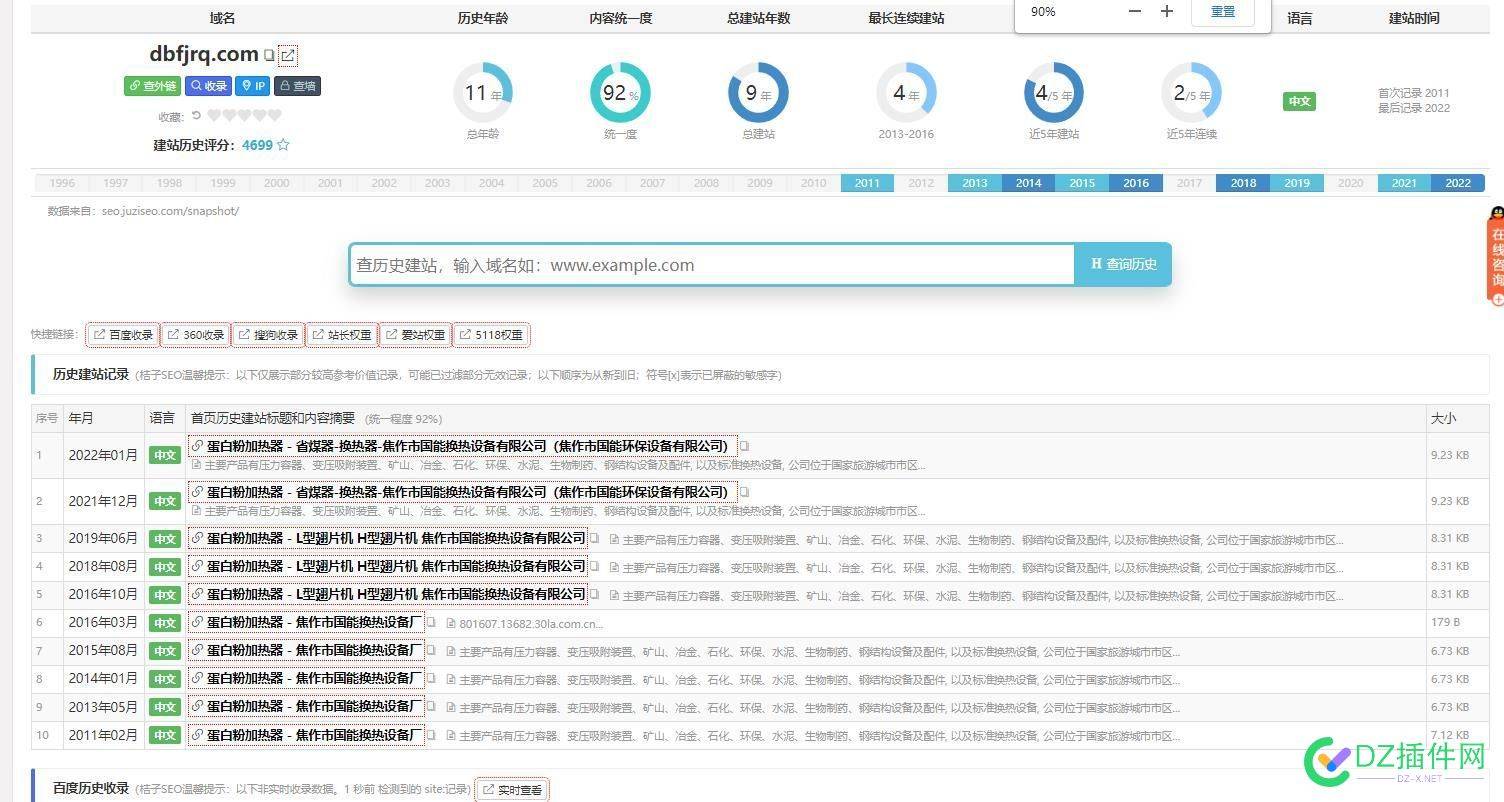Open 搜狗收录 quick link
This screenshot has width=1504, height=802.
point(268,335)
